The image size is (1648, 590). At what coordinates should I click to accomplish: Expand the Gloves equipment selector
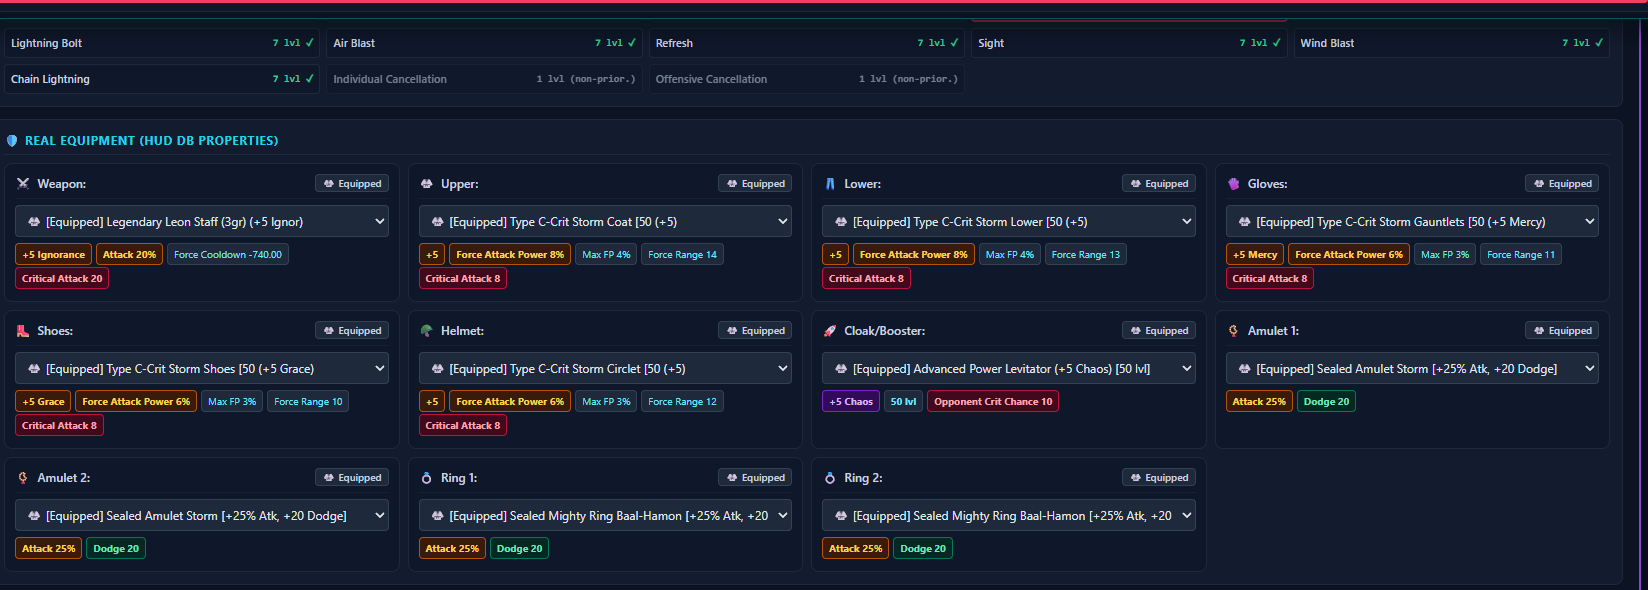point(1412,222)
